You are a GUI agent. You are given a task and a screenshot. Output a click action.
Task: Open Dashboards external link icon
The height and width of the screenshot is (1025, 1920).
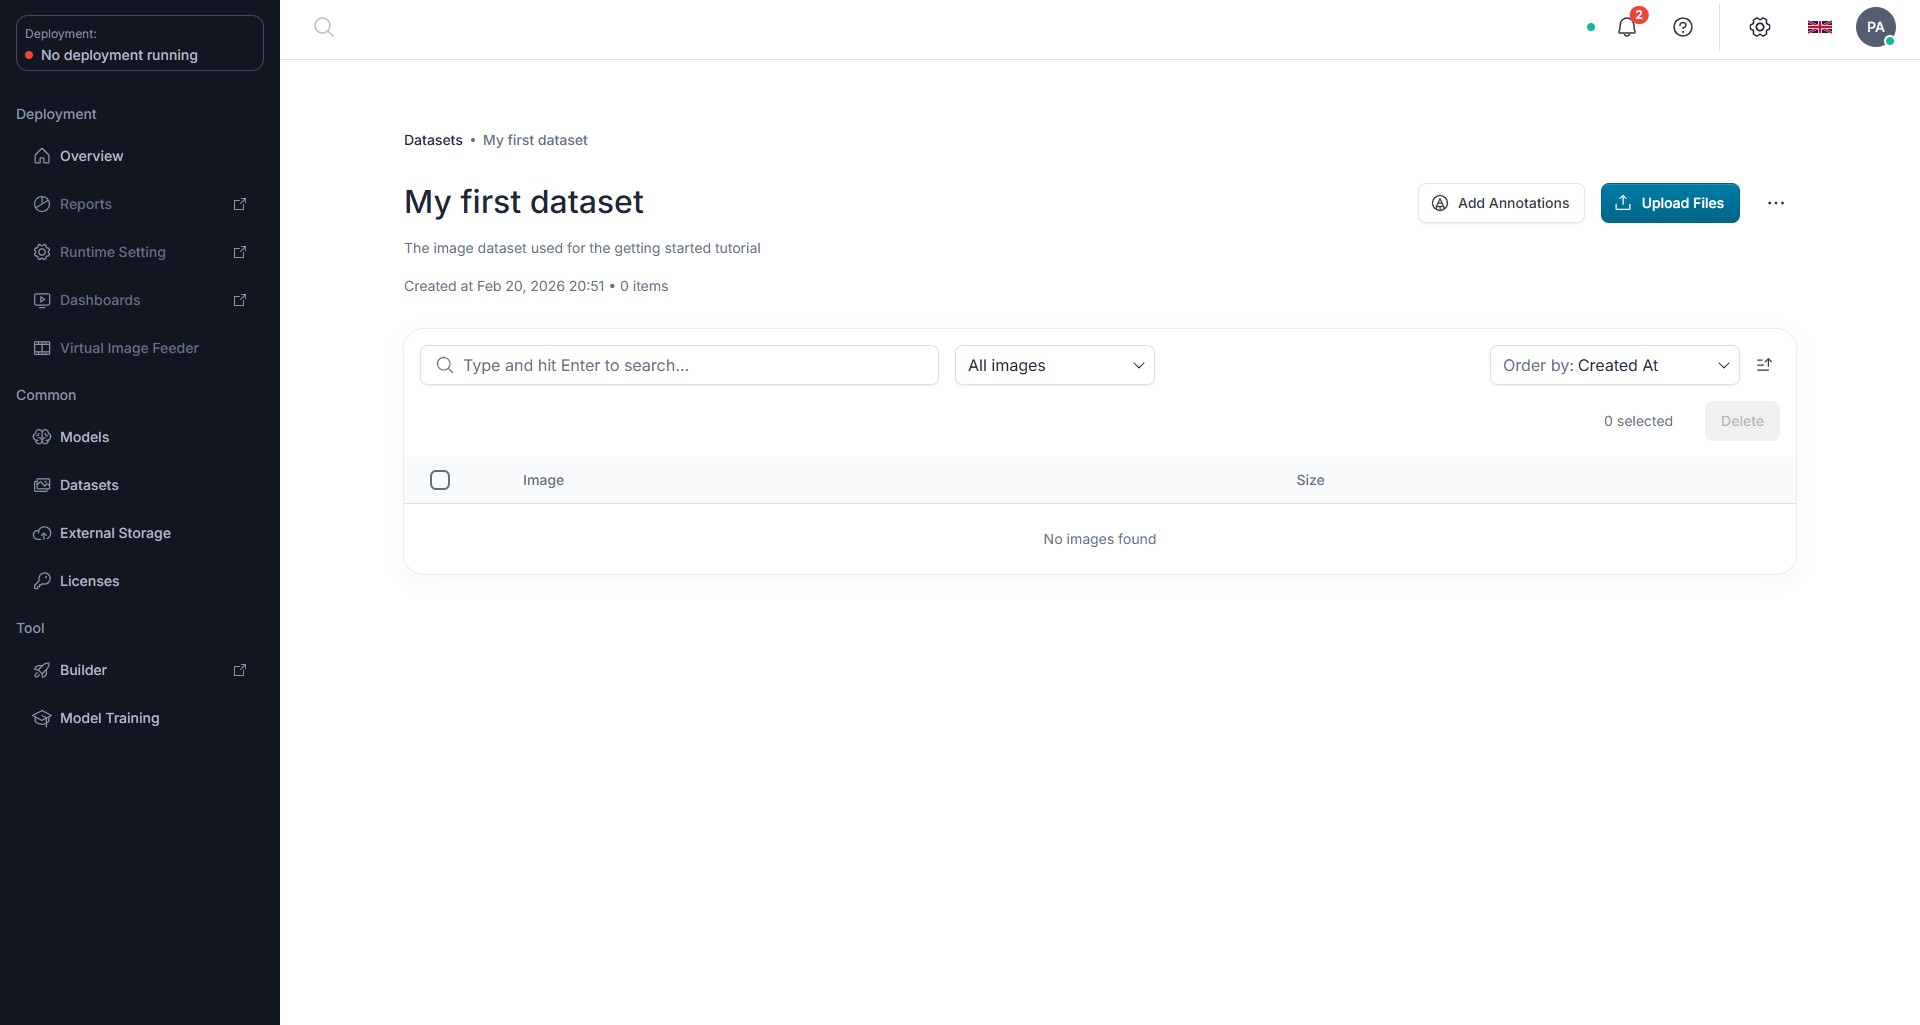coord(240,300)
